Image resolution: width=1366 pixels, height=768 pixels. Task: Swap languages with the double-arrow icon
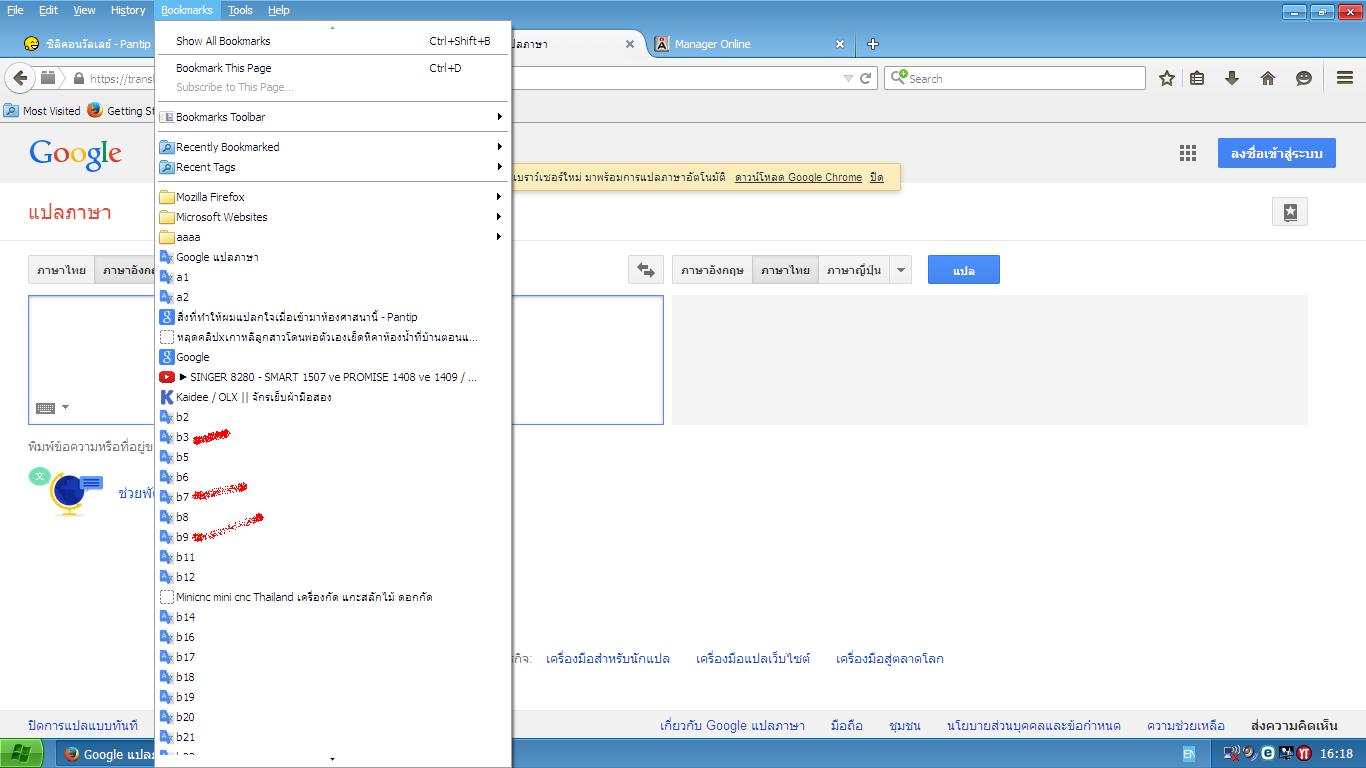point(646,270)
